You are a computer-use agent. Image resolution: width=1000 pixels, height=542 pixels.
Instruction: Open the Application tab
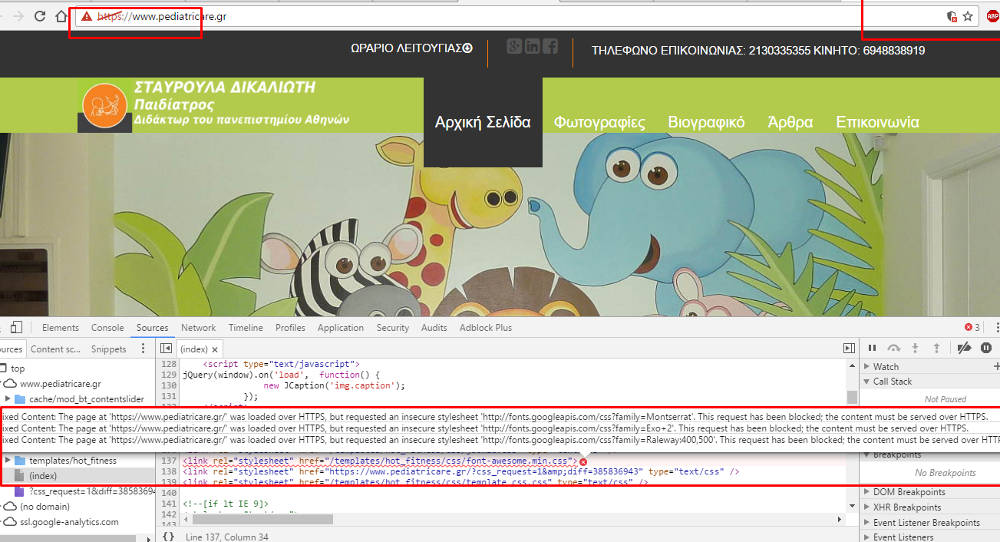[341, 328]
